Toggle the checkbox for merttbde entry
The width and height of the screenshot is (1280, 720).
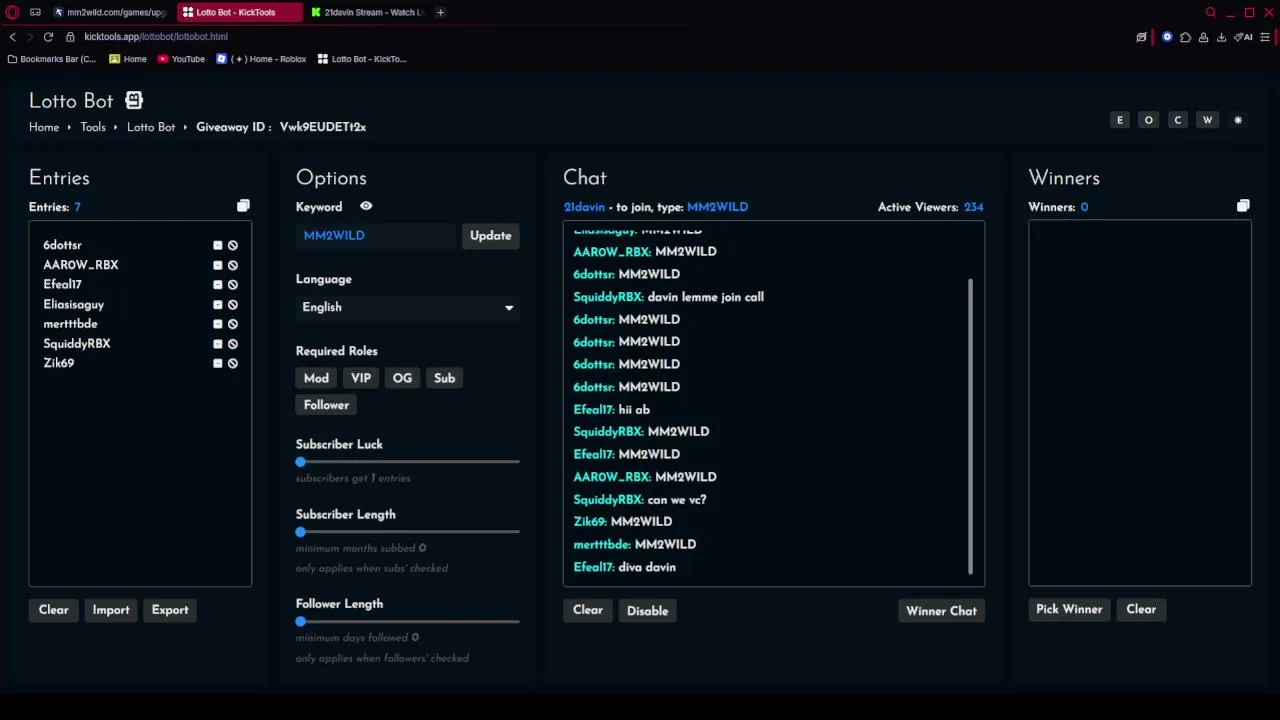[217, 324]
